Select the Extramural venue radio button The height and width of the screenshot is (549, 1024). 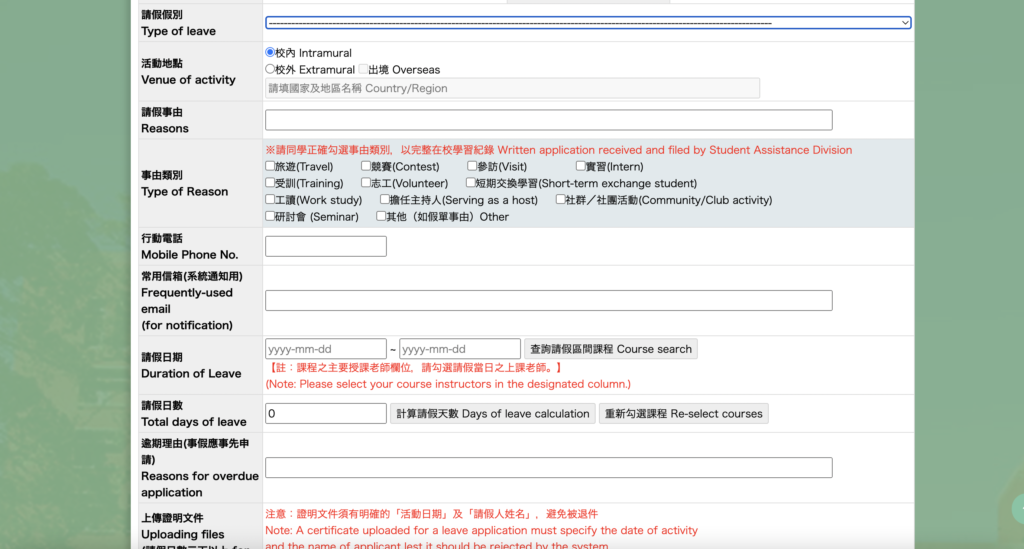pyautogui.click(x=270, y=69)
